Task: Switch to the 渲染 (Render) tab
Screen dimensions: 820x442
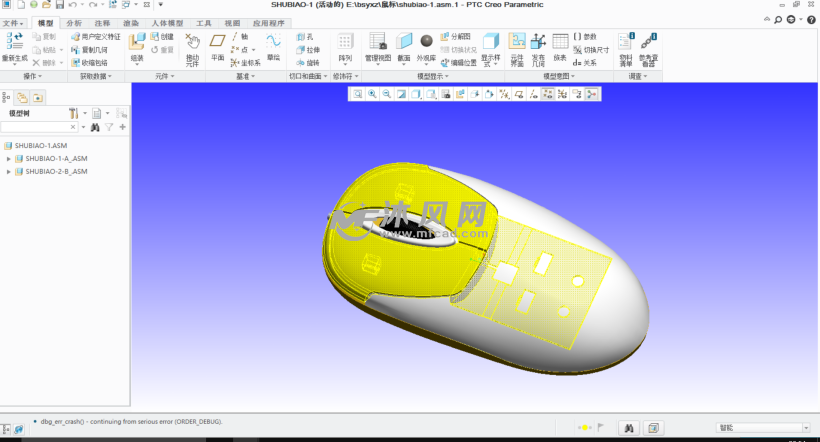Action: click(x=131, y=23)
